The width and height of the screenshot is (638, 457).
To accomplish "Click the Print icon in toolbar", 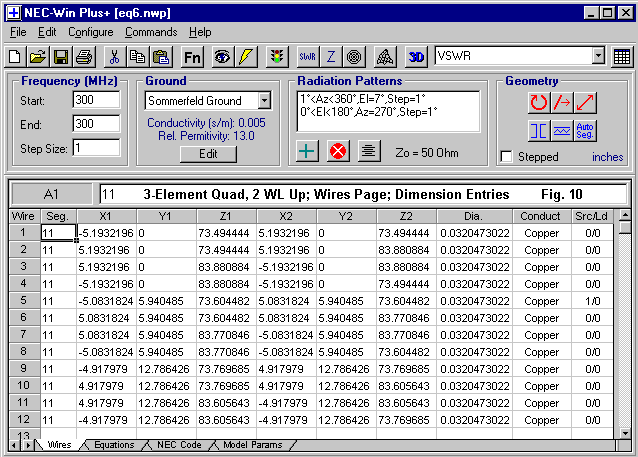I will [83, 57].
